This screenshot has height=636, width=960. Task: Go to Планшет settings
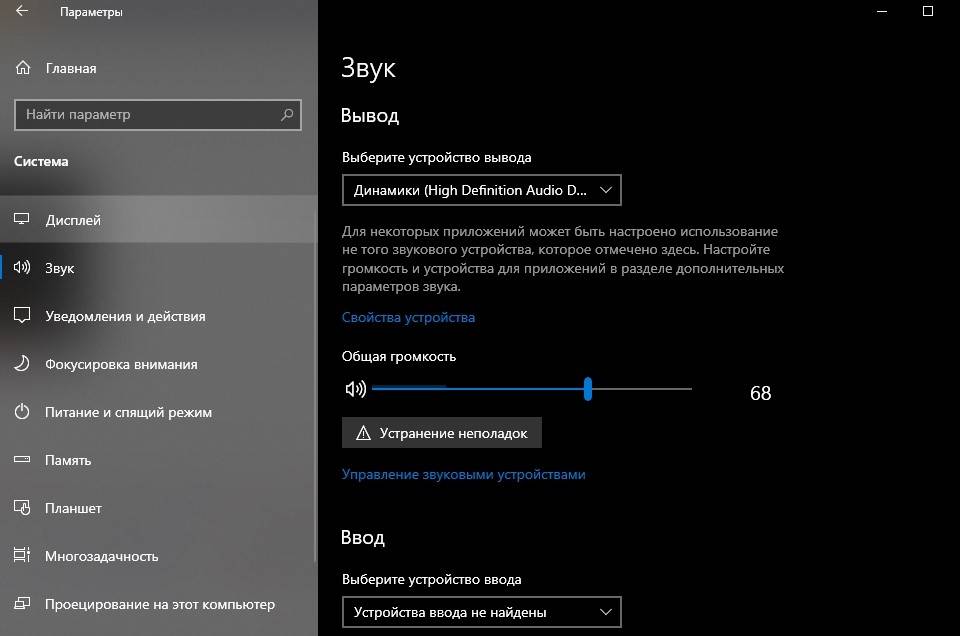point(73,508)
